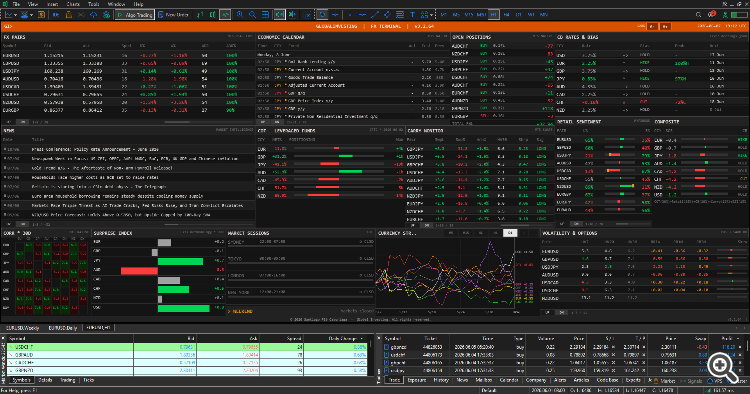This screenshot has height=394, width=750.
Task: Toggle Algo Trading on or off
Action: (x=135, y=15)
